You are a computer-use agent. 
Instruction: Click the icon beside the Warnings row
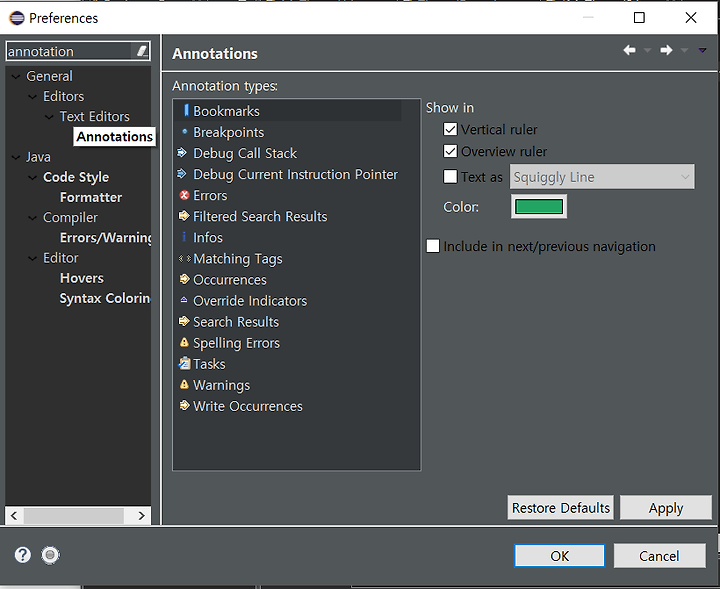[x=184, y=385]
